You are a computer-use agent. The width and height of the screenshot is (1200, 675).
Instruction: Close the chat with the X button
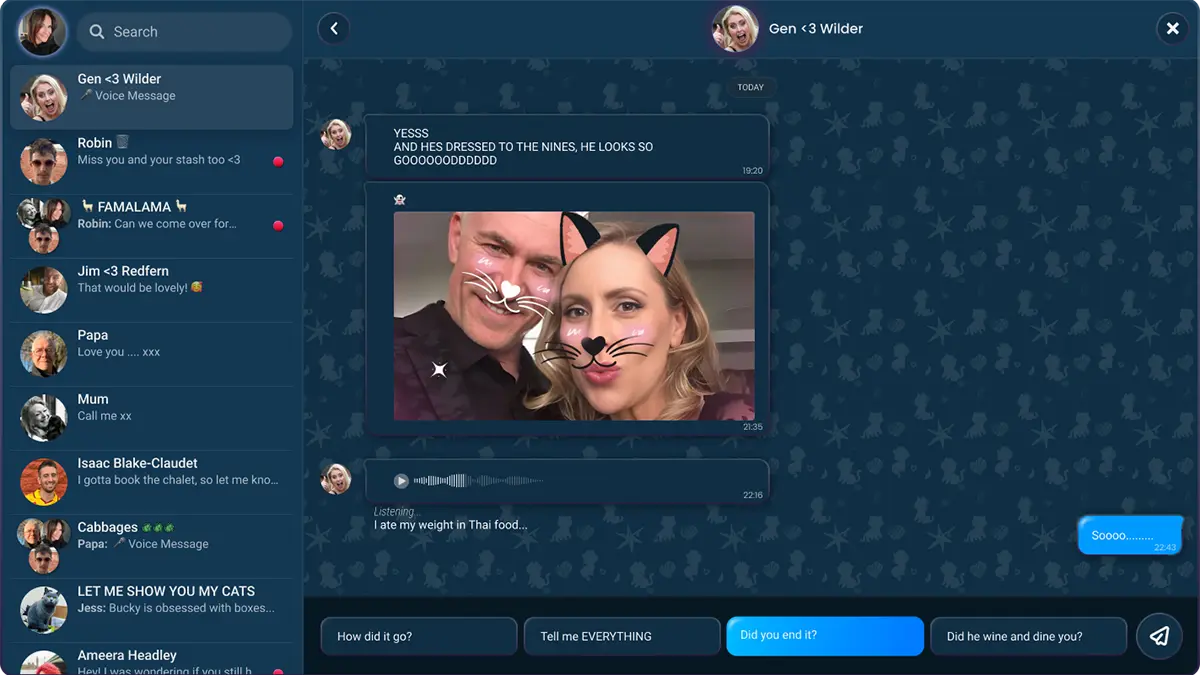point(1172,29)
